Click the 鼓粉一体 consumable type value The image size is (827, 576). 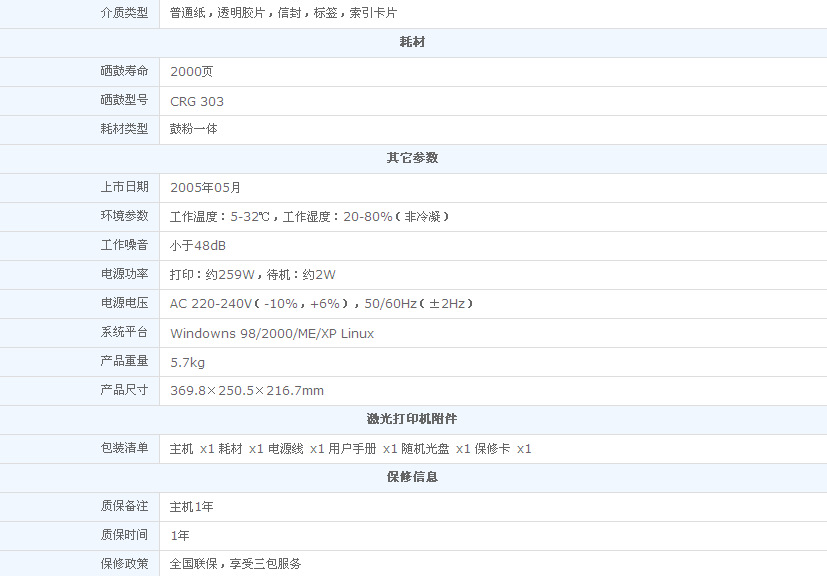point(194,129)
